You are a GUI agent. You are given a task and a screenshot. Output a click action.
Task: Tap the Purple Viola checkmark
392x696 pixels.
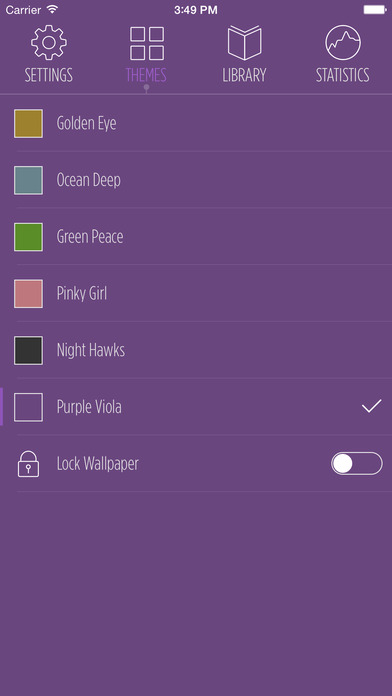click(x=372, y=407)
